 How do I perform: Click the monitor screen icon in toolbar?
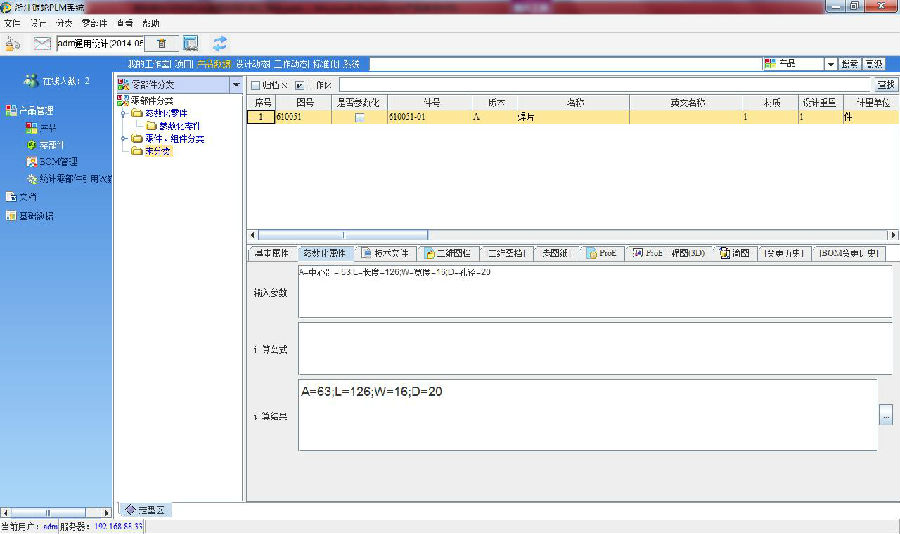[191, 43]
